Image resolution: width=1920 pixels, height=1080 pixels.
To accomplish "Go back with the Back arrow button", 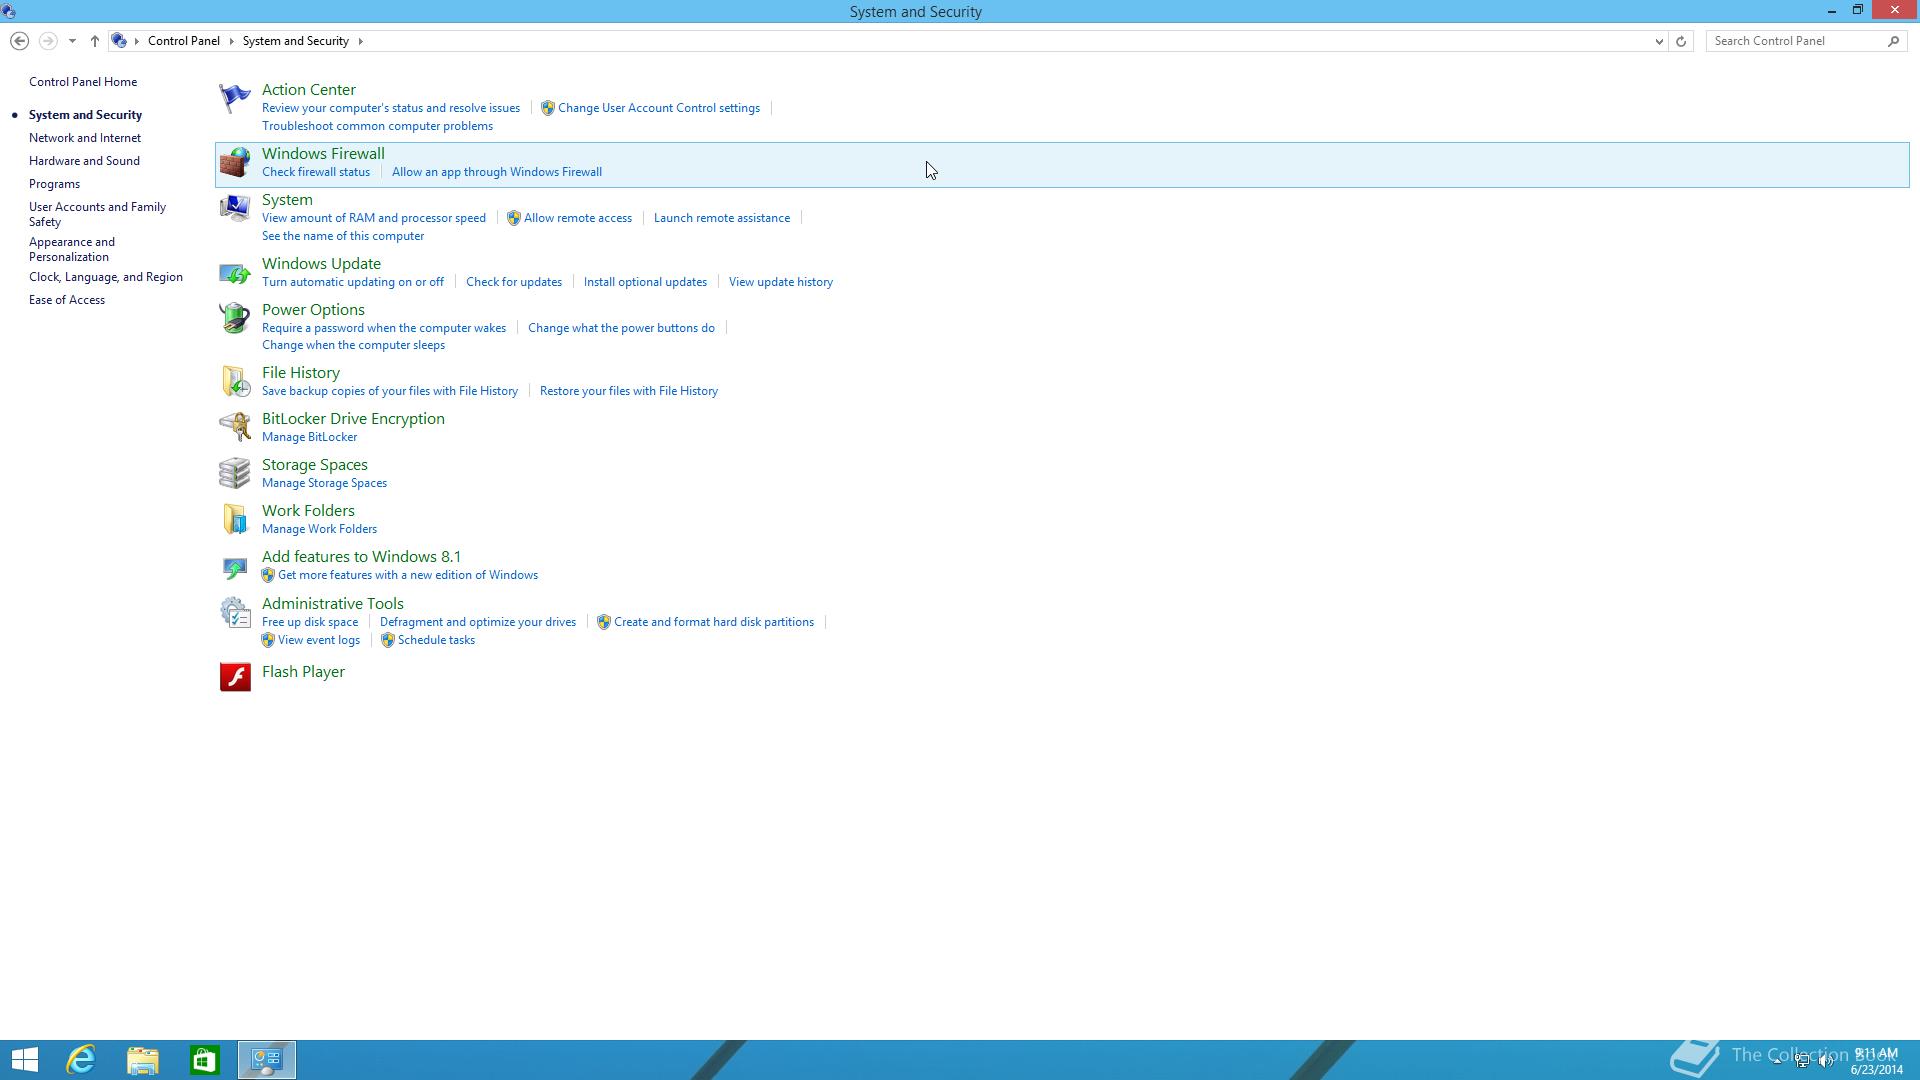I will 19,41.
